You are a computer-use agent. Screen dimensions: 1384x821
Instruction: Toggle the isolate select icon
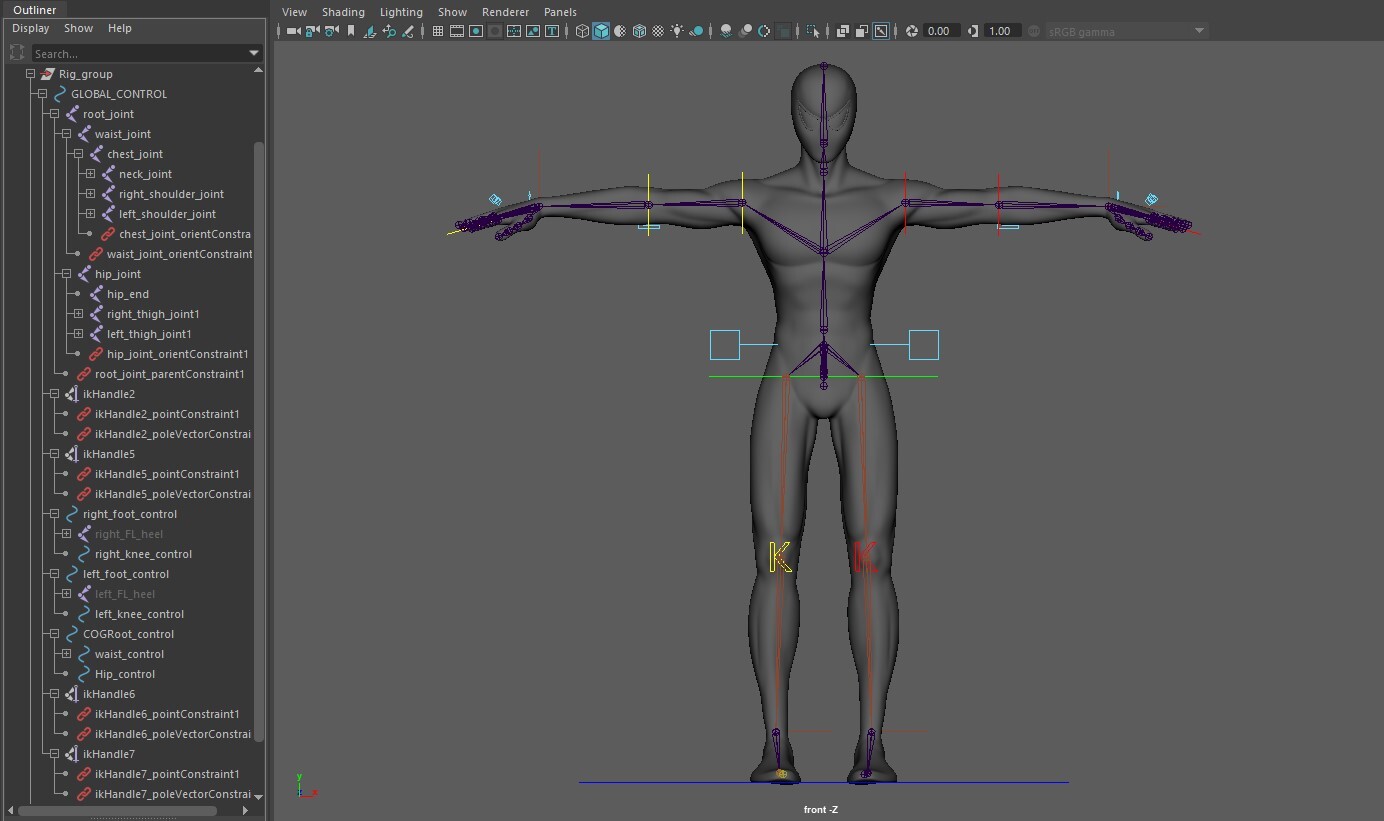pos(814,31)
